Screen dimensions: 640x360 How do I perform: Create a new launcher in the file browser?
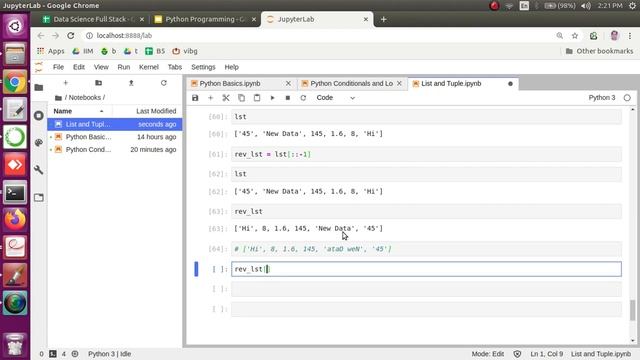pos(65,83)
